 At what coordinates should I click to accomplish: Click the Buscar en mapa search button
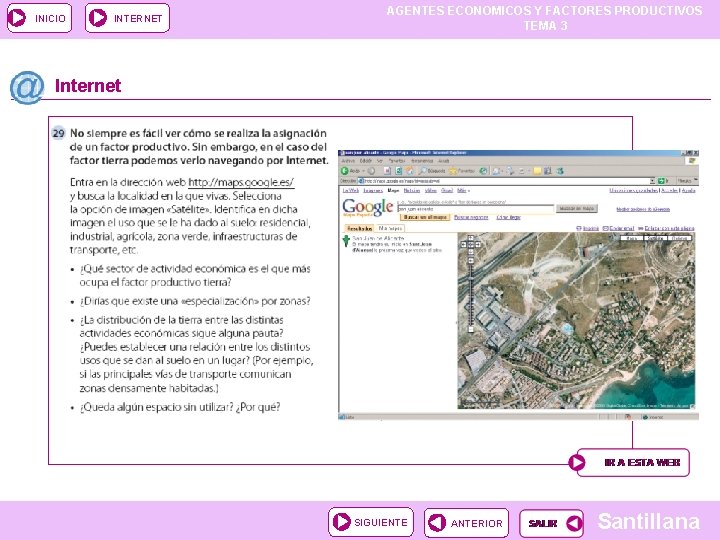pos(577,208)
